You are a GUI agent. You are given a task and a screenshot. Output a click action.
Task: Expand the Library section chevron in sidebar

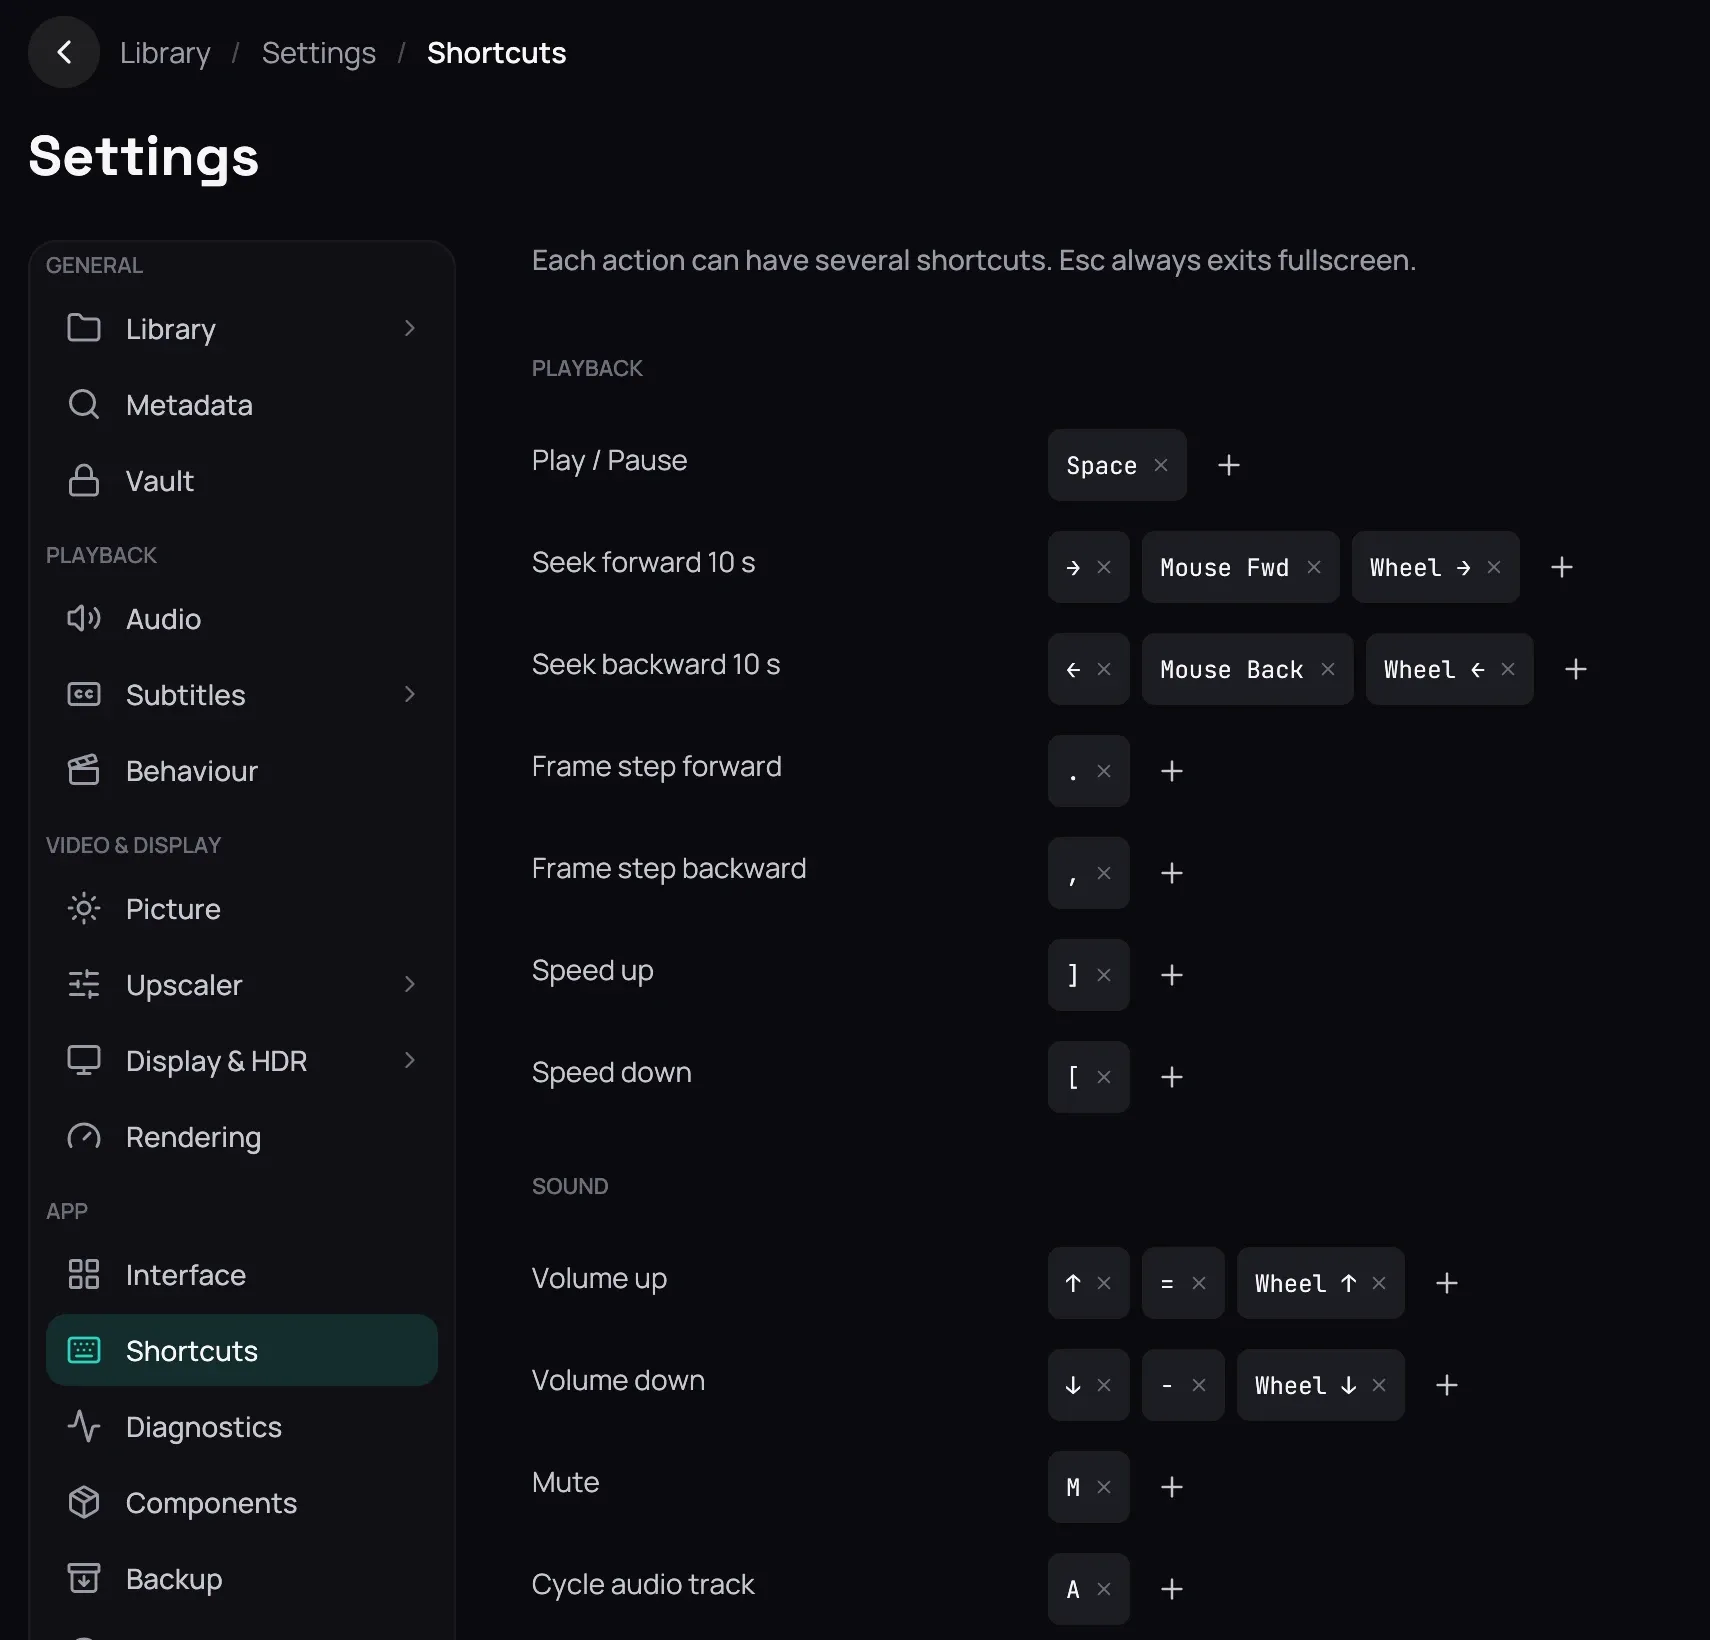[409, 328]
